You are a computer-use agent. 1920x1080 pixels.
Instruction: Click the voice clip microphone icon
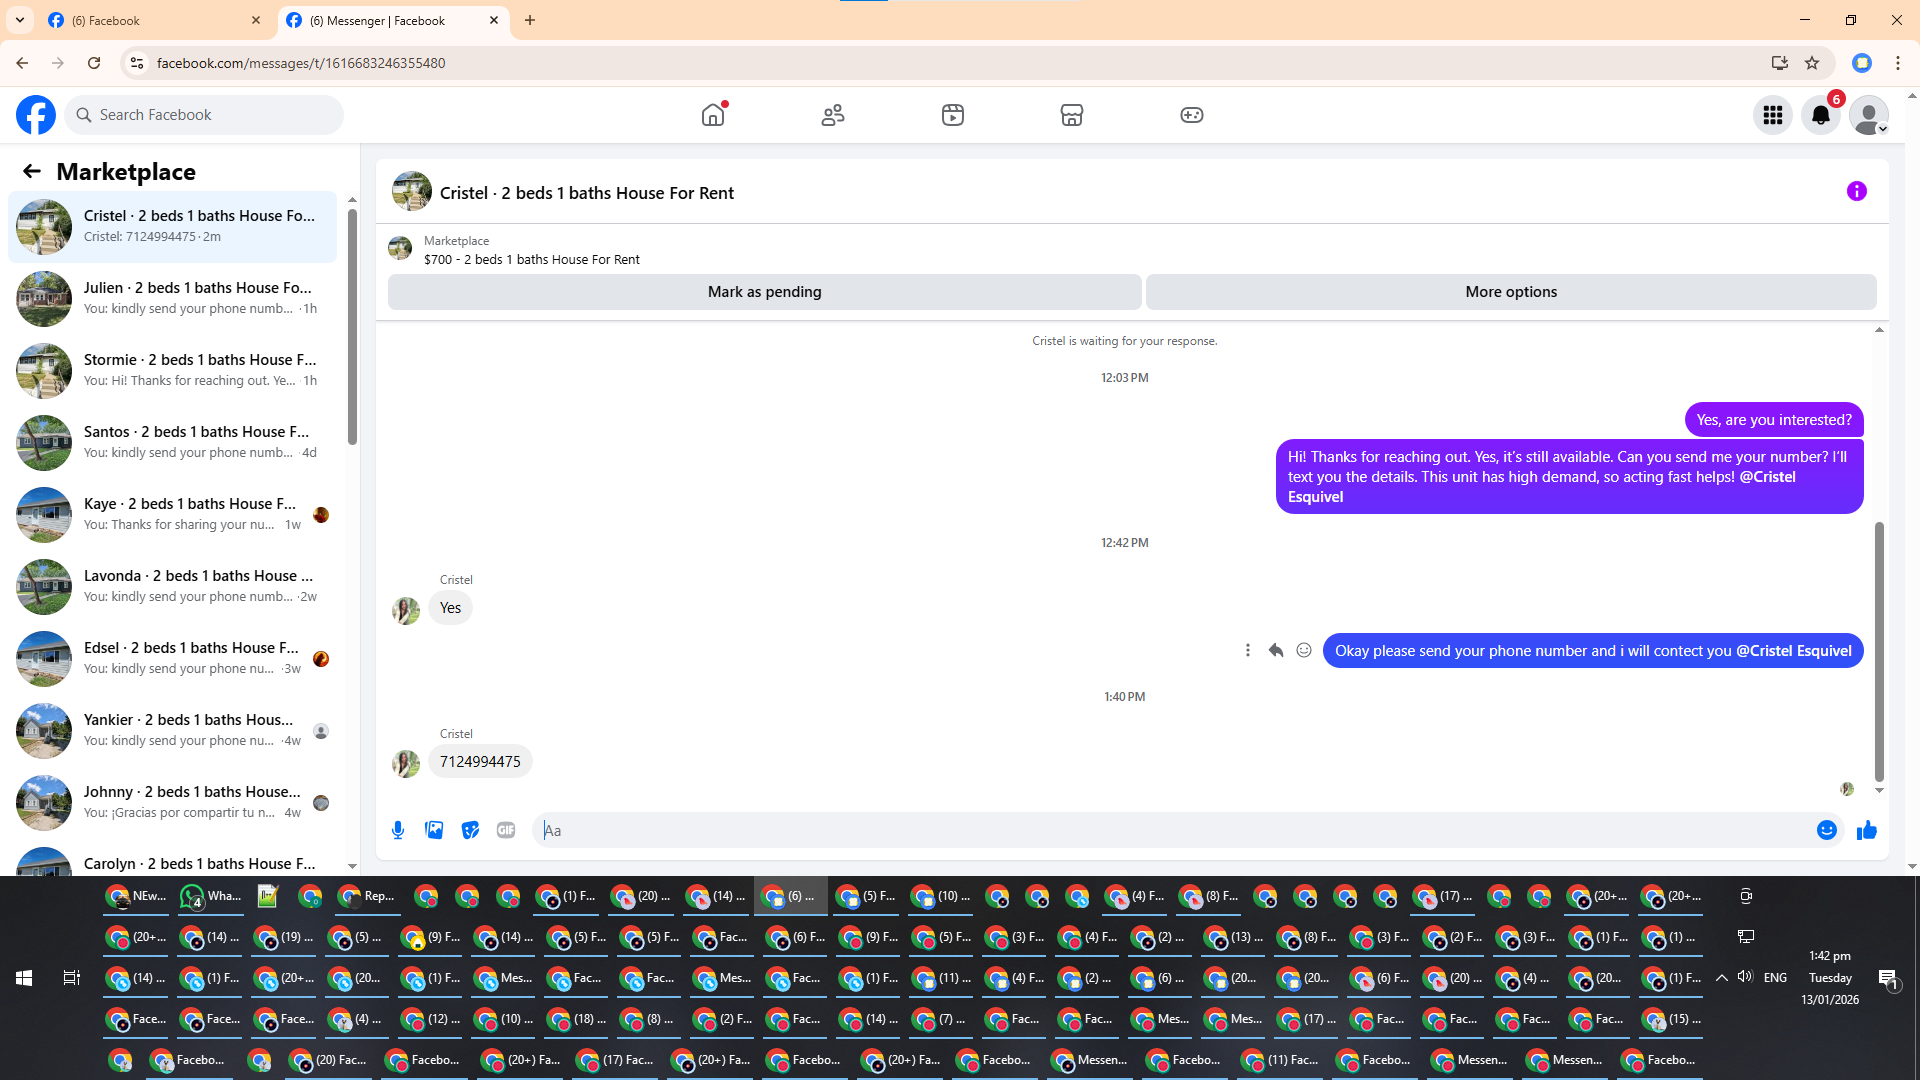coord(398,830)
